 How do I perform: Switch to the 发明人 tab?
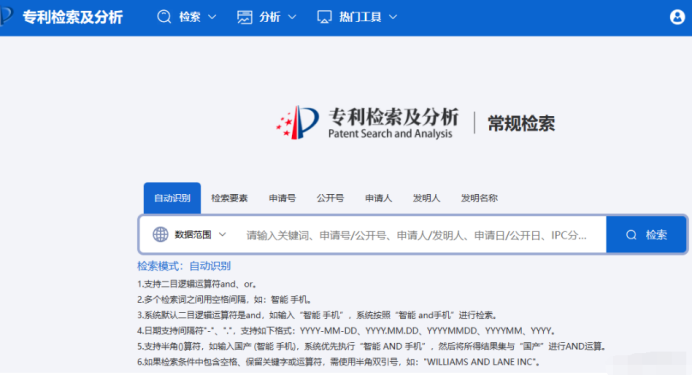pyautogui.click(x=426, y=198)
